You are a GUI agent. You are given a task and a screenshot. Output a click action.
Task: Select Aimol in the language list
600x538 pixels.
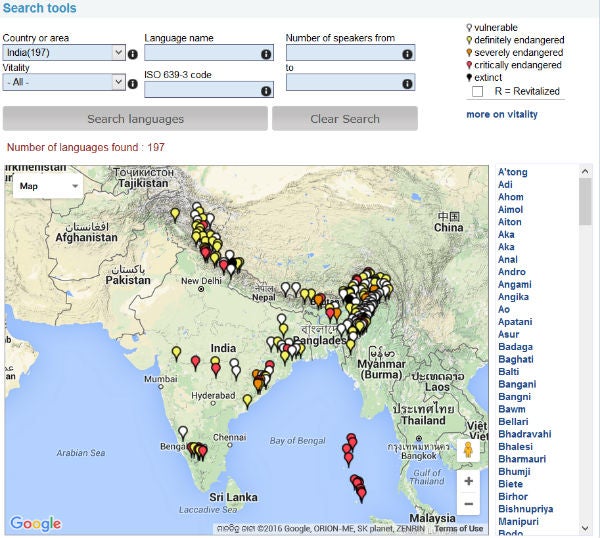[510, 210]
